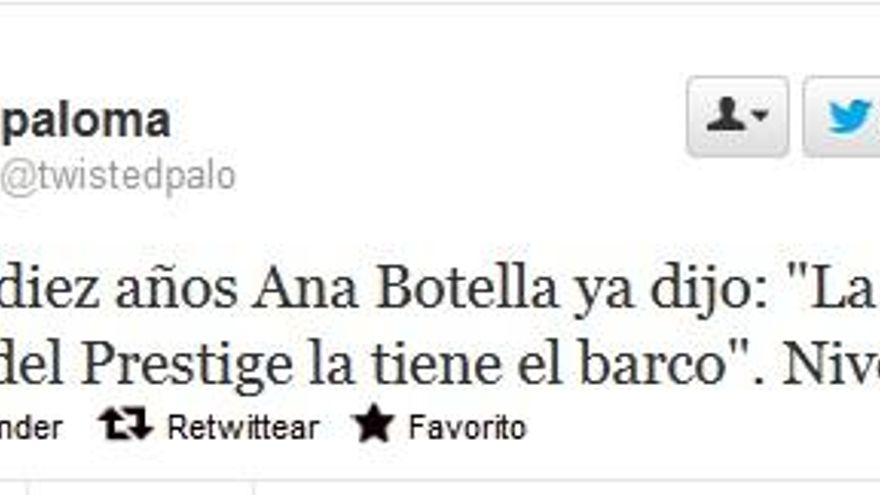Click the retweet arrows icon
Image resolution: width=880 pixels, height=495 pixels.
(125, 423)
